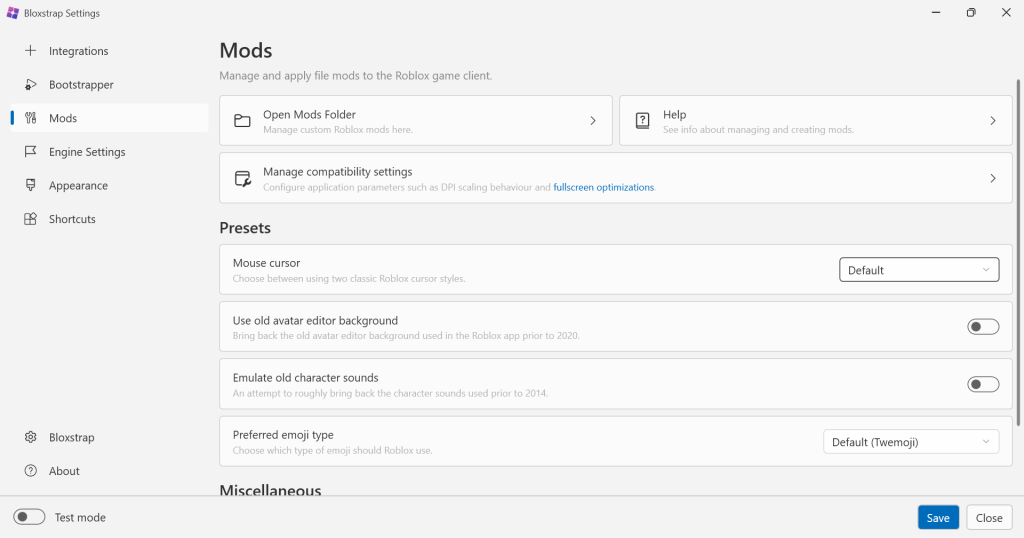Click the Close button at bottom
This screenshot has height=538, width=1024.
[989, 517]
